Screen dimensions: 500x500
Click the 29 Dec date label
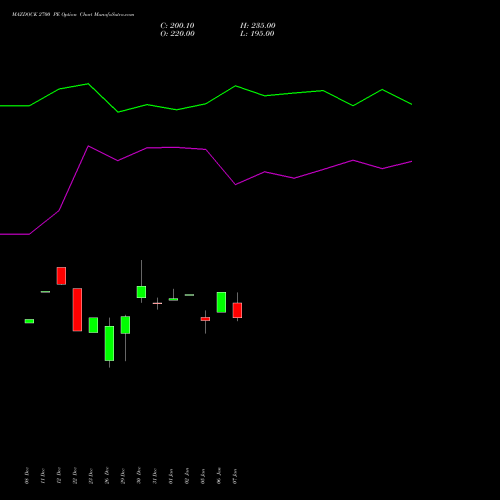tap(123, 475)
